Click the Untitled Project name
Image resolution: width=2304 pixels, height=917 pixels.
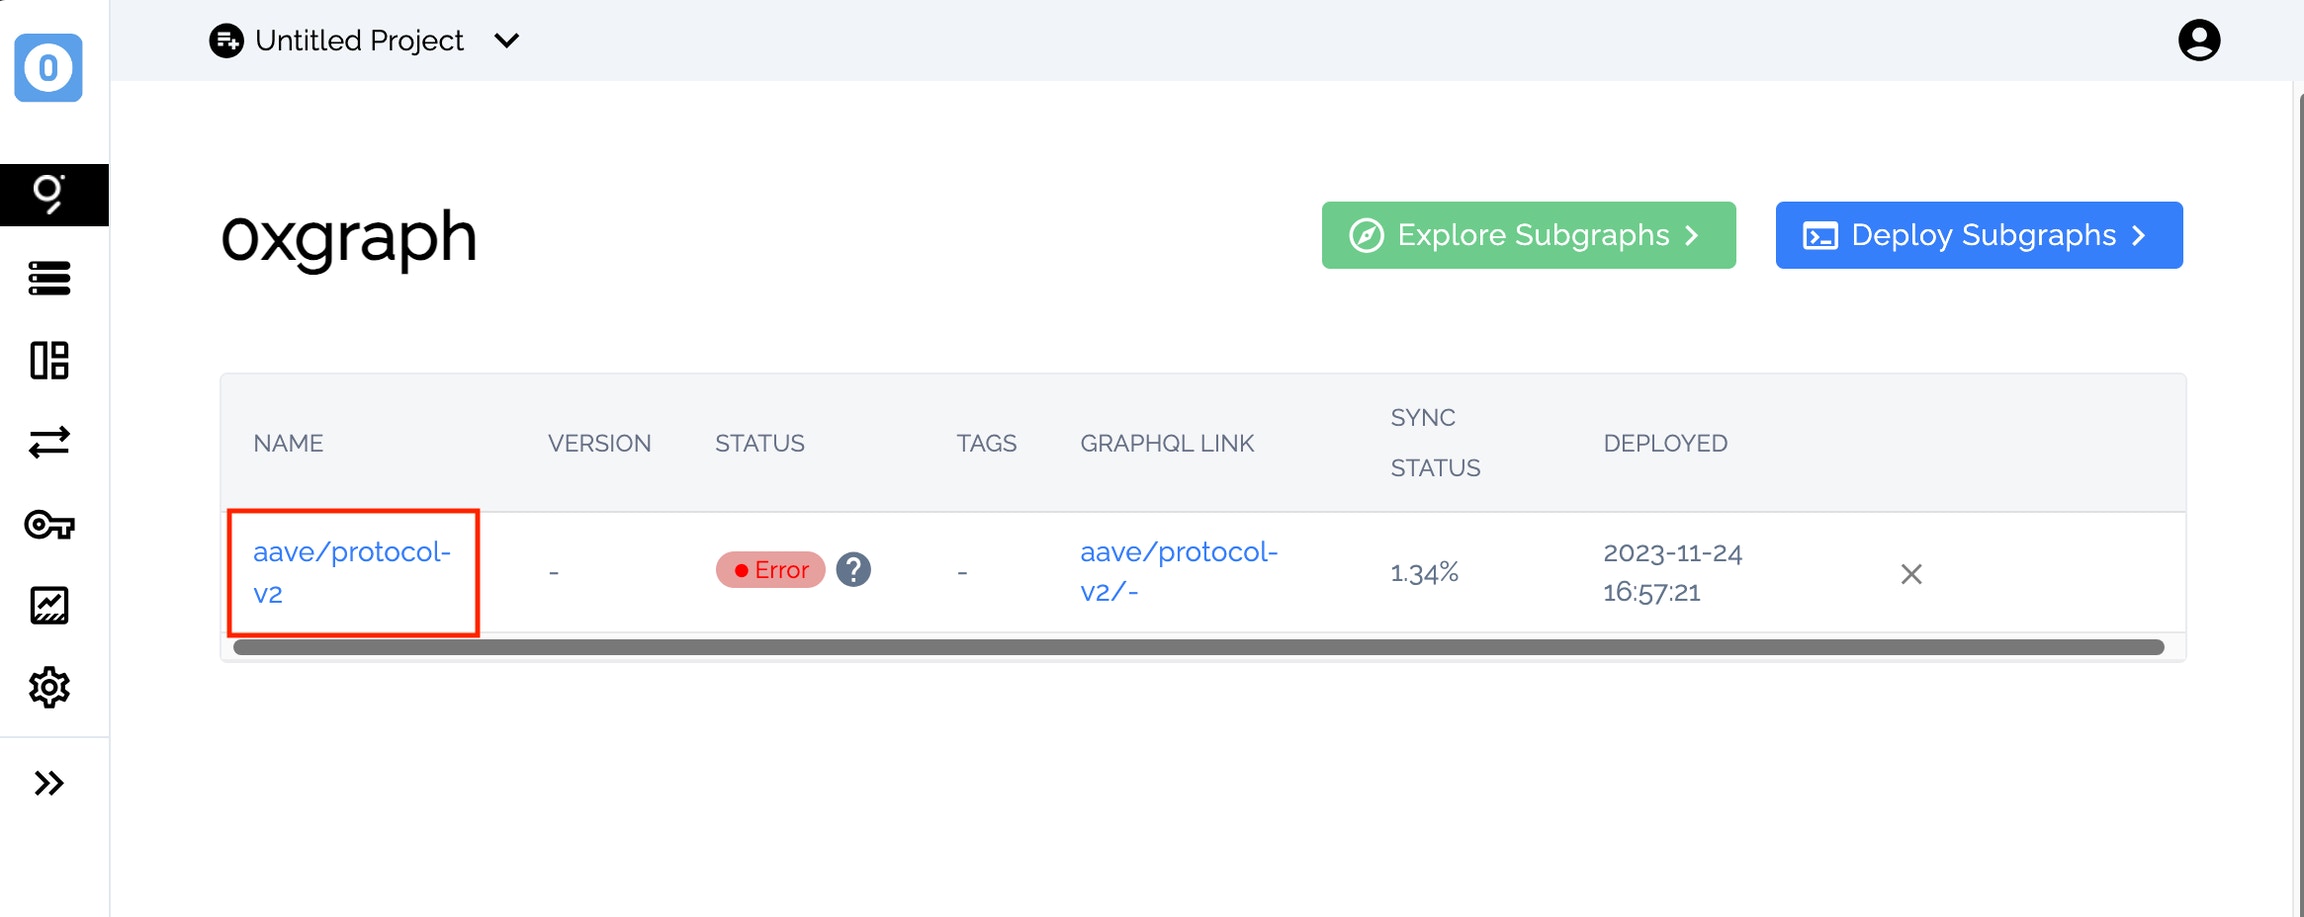point(359,40)
